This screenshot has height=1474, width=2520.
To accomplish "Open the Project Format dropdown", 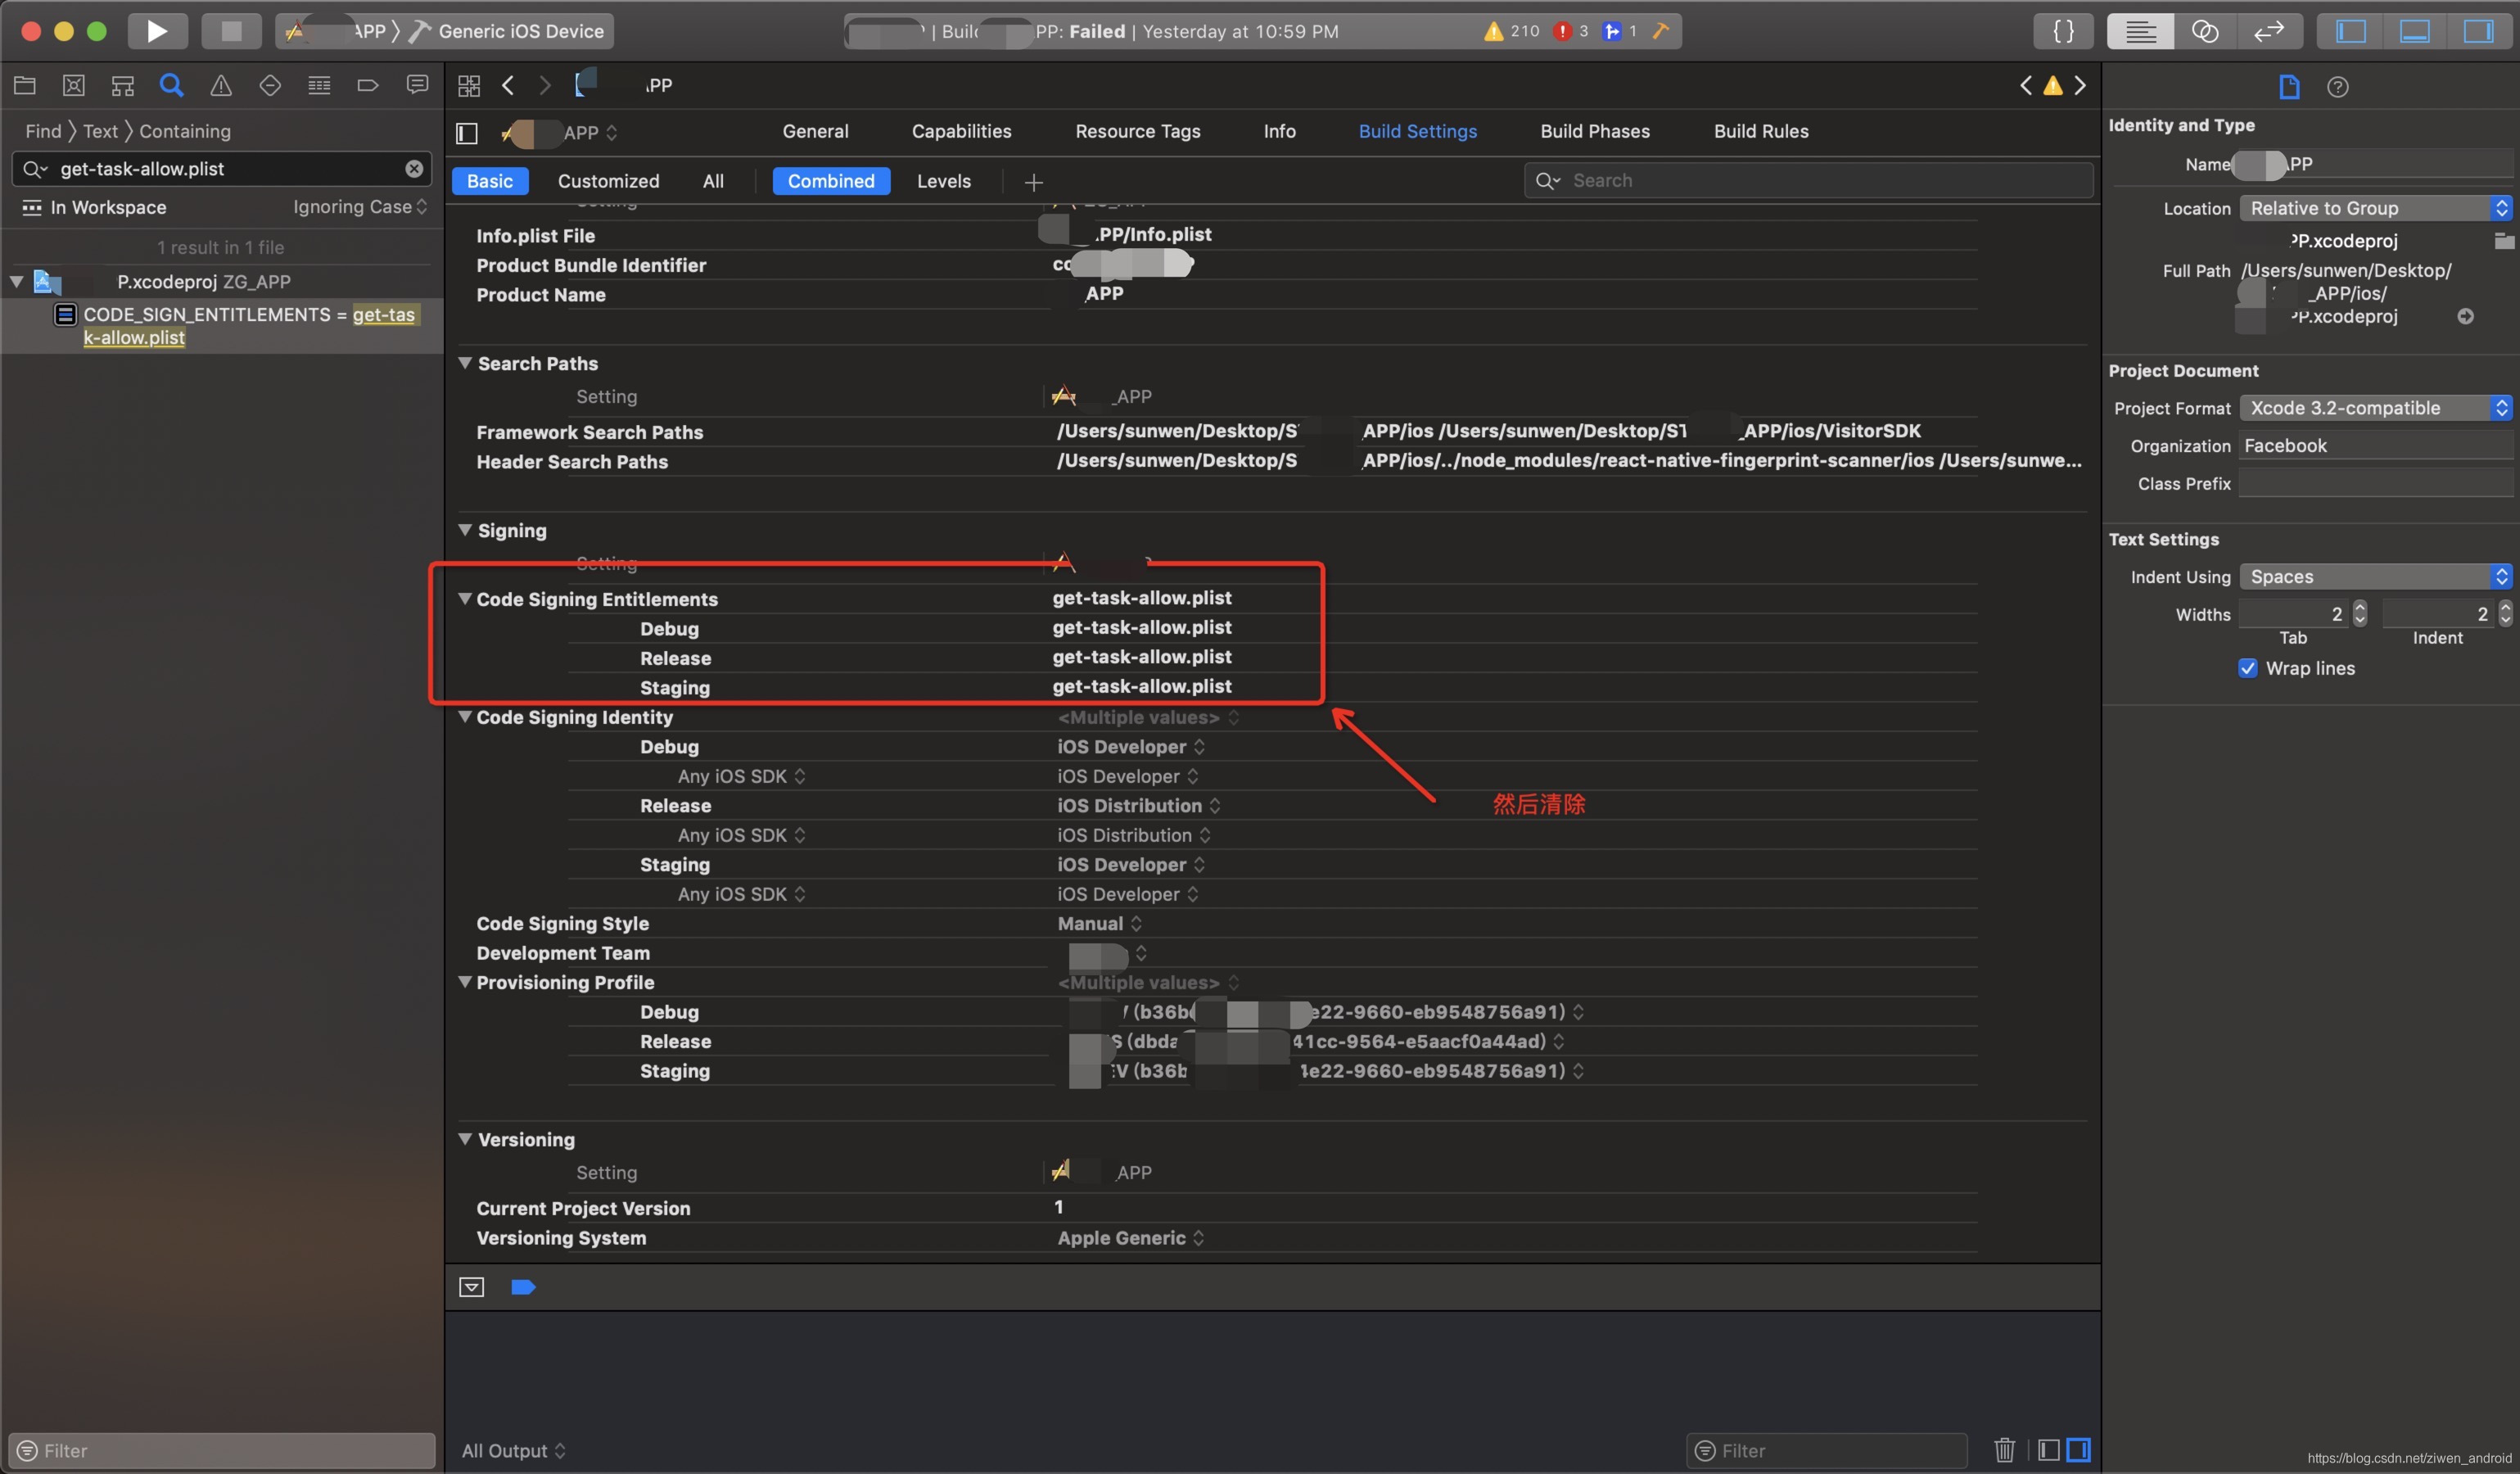I will (x=2375, y=408).
